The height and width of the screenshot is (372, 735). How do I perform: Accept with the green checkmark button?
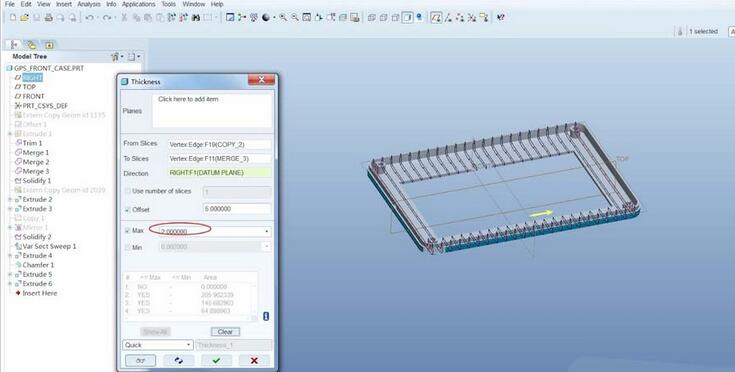click(216, 360)
